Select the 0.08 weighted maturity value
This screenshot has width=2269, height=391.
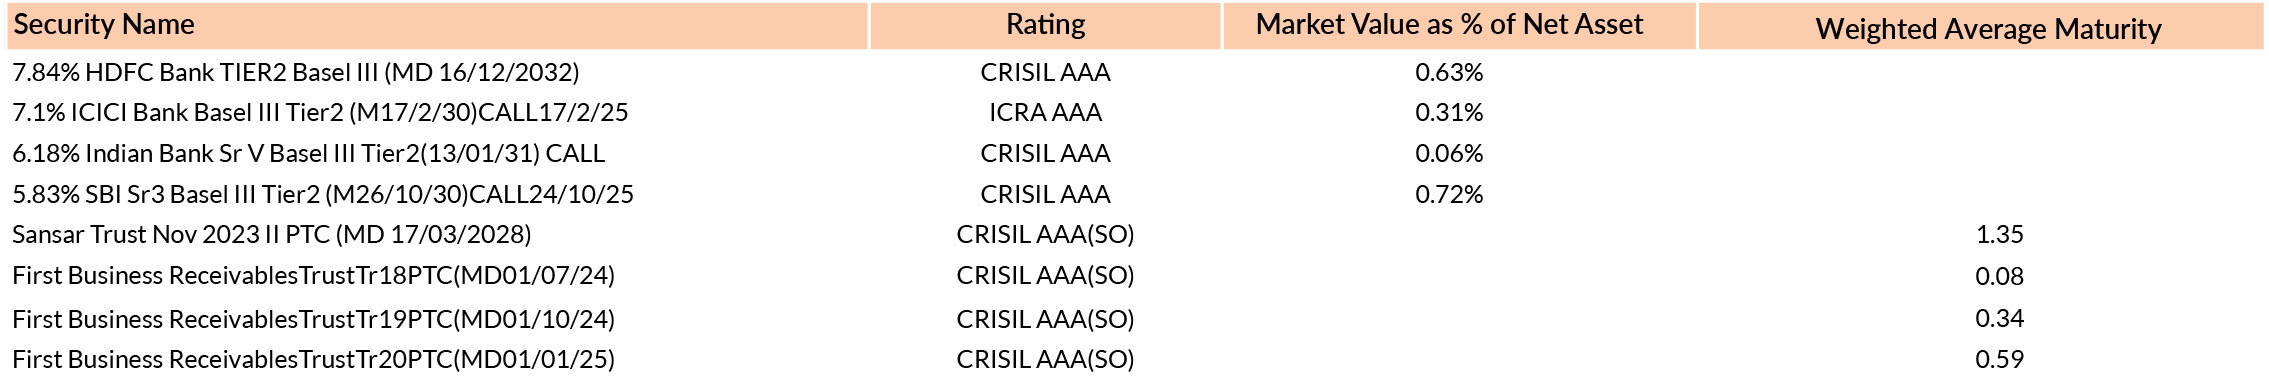1999,276
